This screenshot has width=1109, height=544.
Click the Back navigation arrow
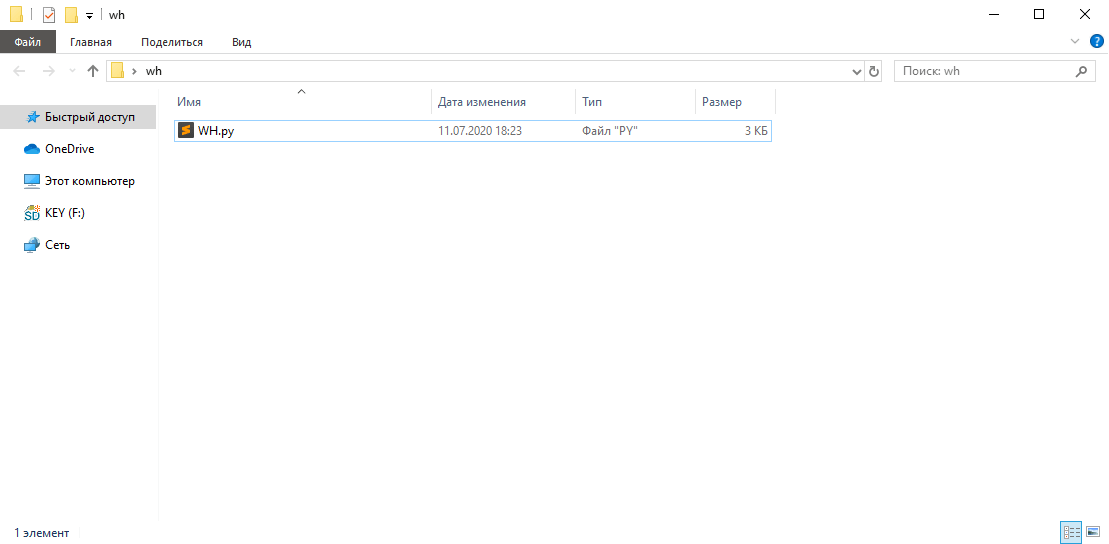20,71
